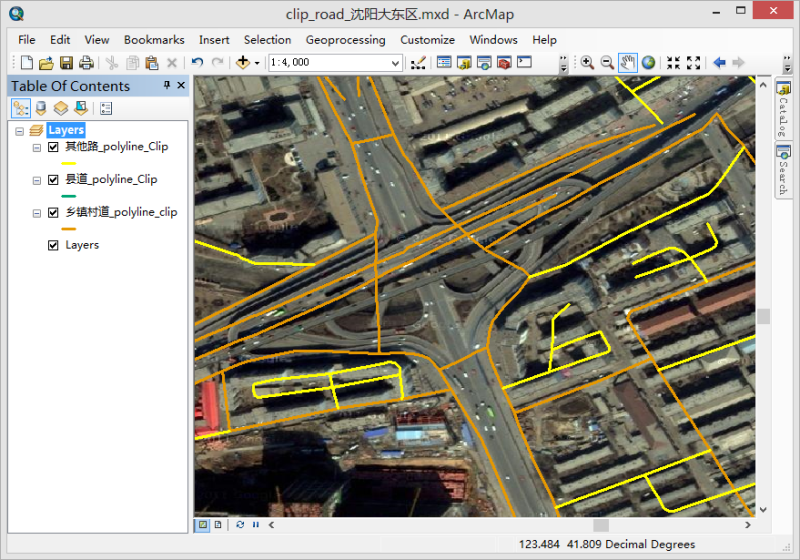Screen dimensions: 800x560
Task: Collapse the 其他路_polyline_Clip layer
Action: pos(37,148)
